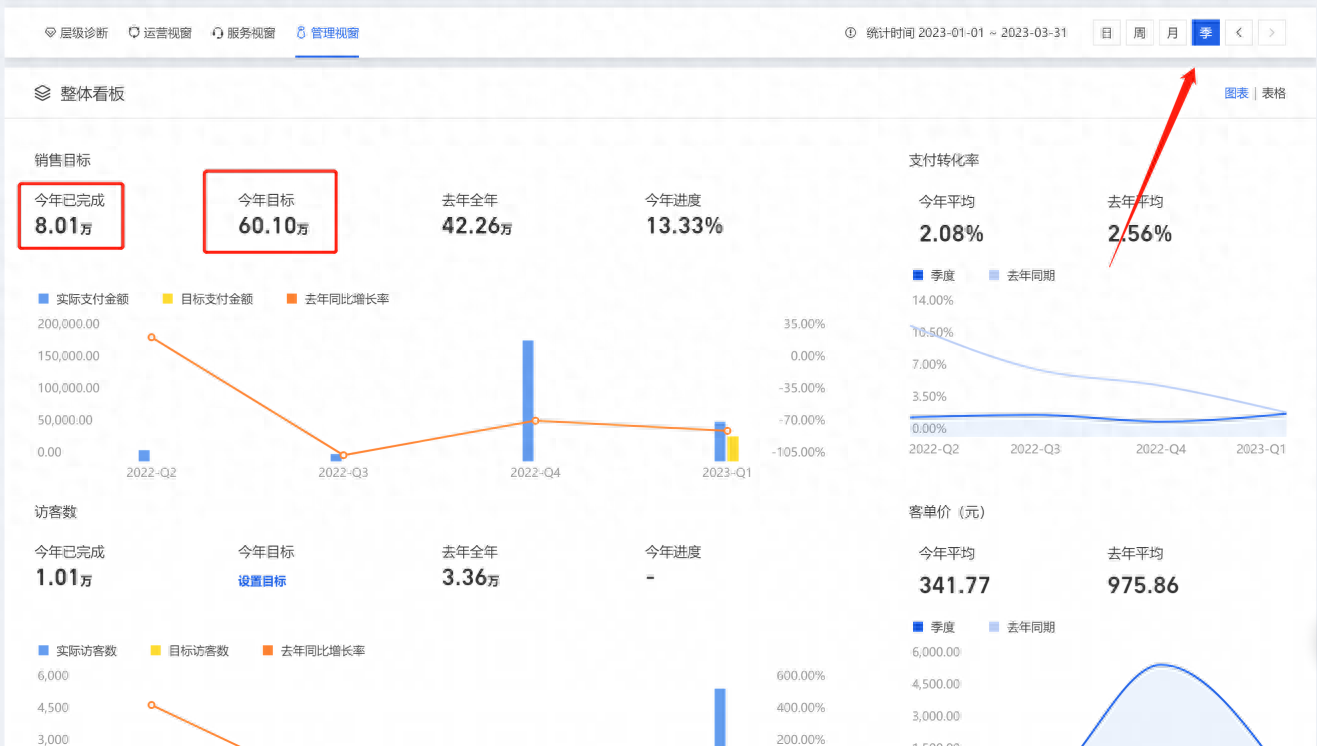This screenshot has width=1317, height=746.
Task: Click the 管理视窗 tab icon
Action: click(301, 33)
